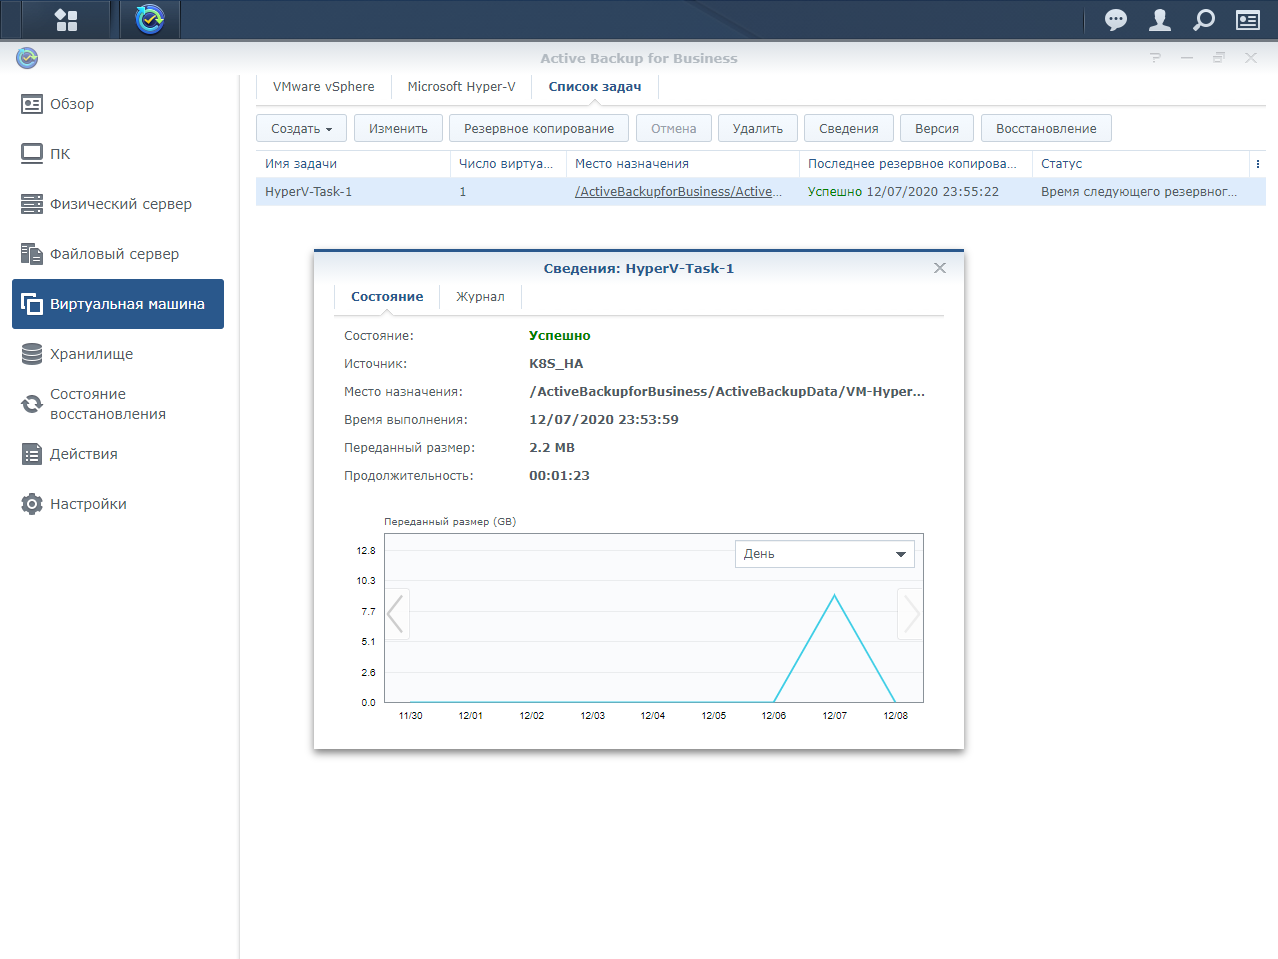Click the Хранилище database icon
The height and width of the screenshot is (959, 1278).
coord(32,354)
